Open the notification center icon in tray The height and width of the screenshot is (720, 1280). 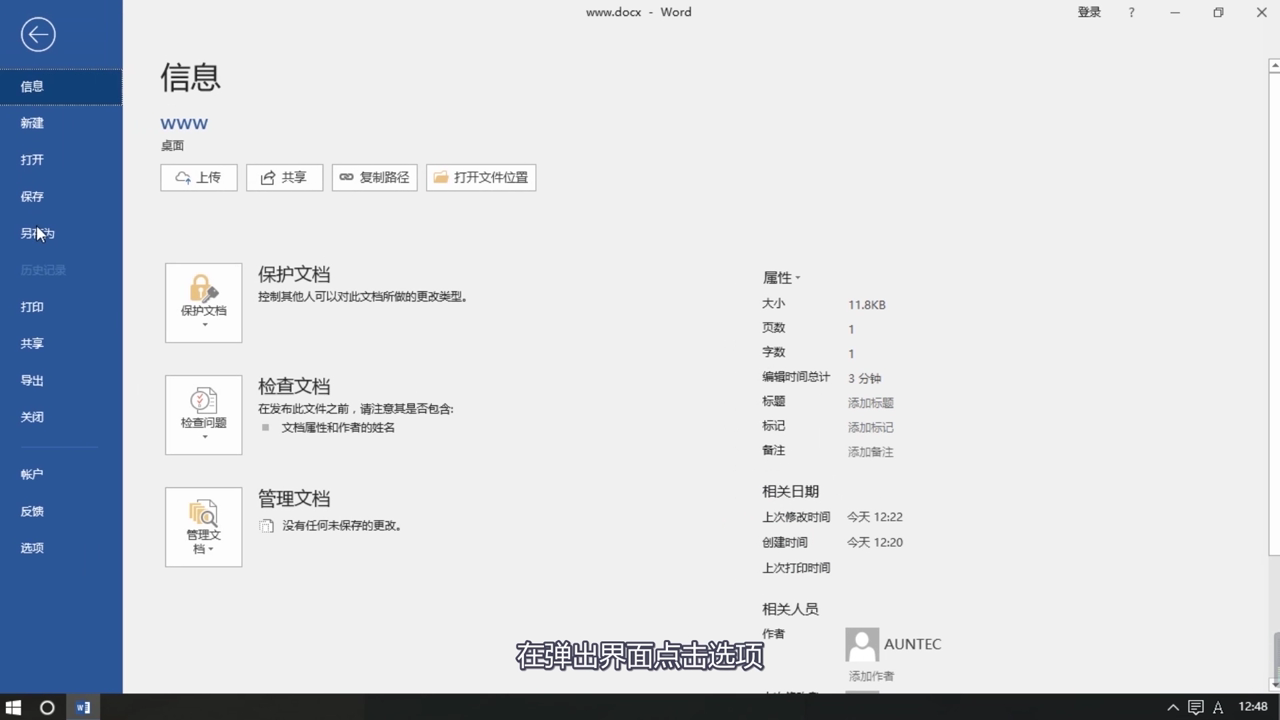coord(1196,708)
